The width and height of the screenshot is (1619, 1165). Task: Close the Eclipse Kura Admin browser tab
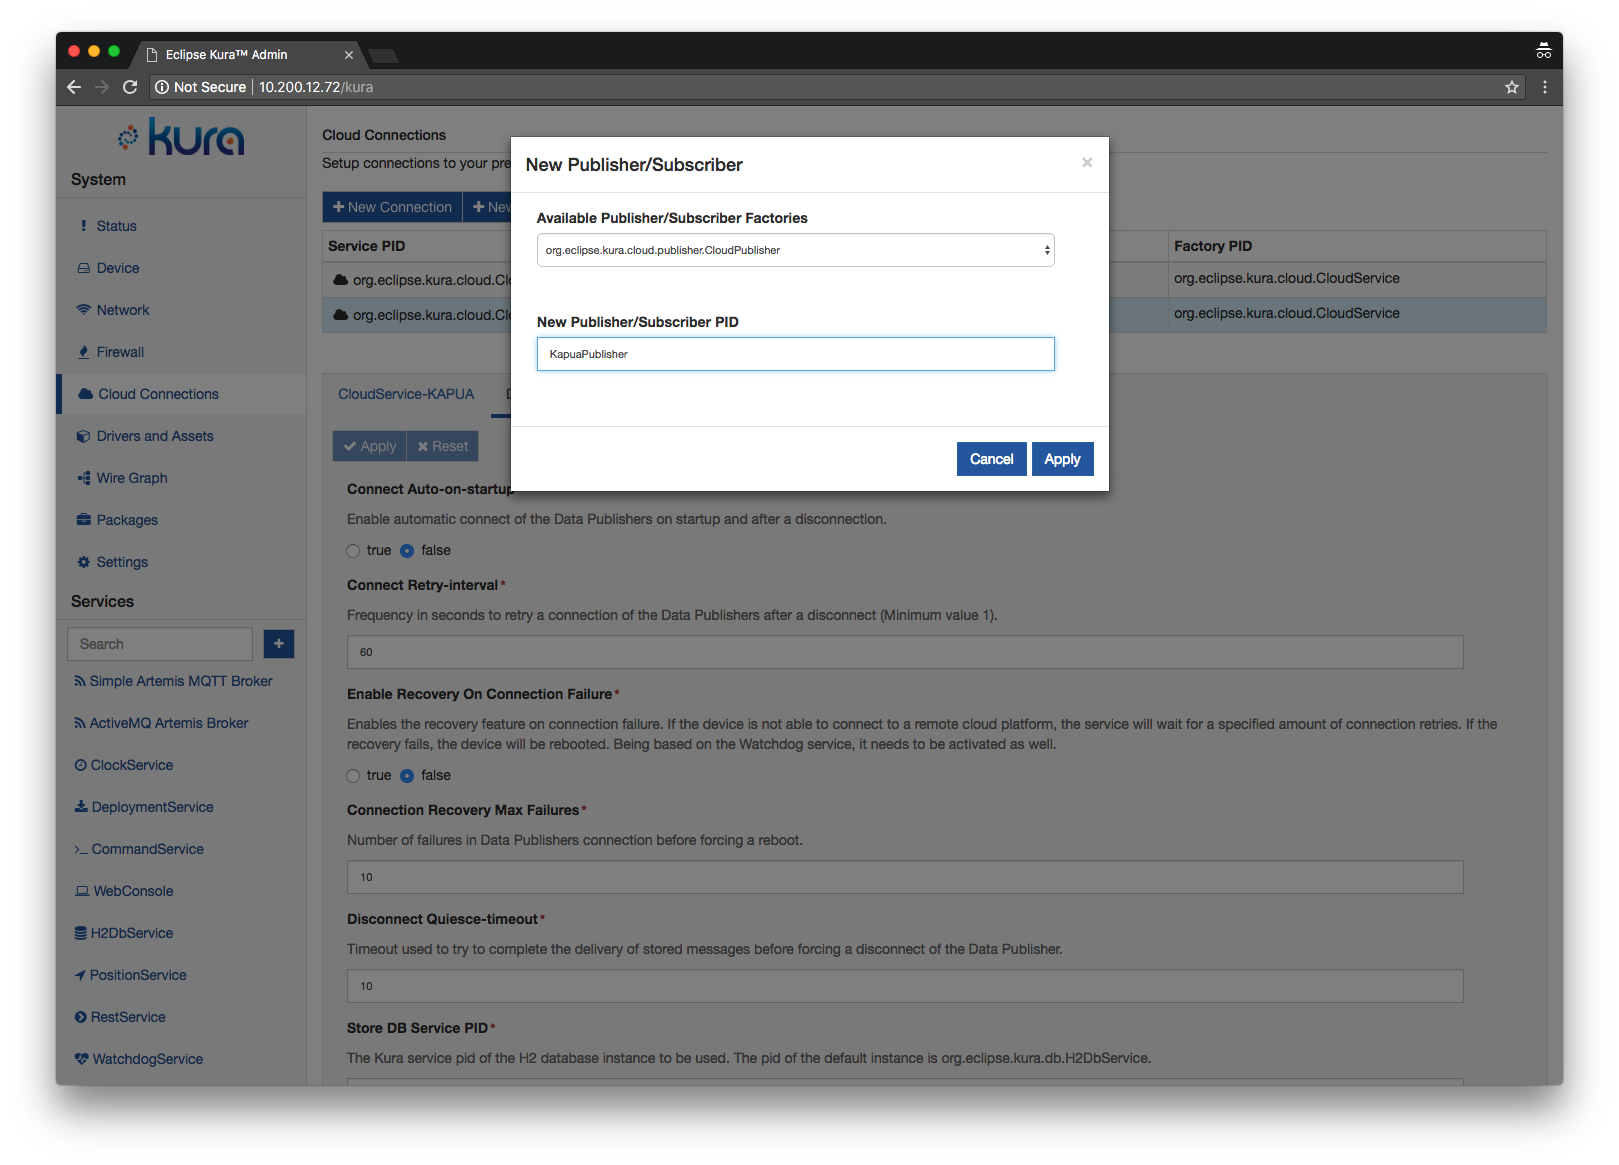[x=348, y=55]
